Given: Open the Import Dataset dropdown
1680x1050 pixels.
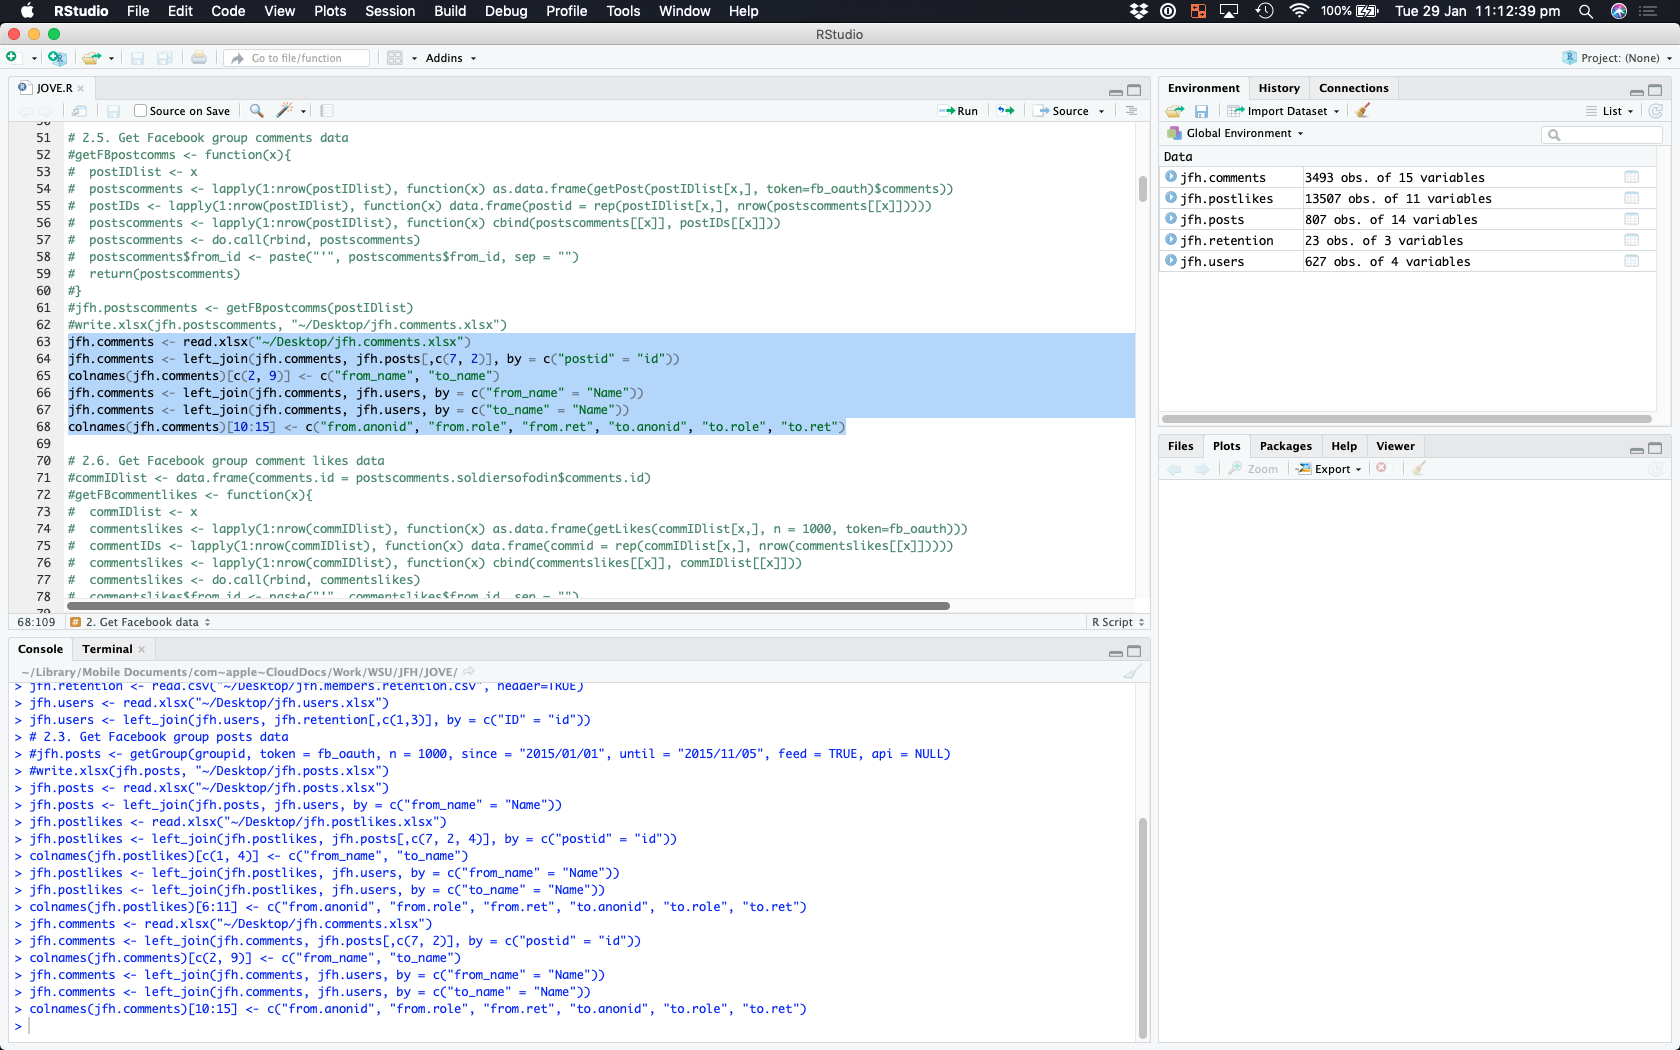Looking at the screenshot, I should (x=1285, y=111).
